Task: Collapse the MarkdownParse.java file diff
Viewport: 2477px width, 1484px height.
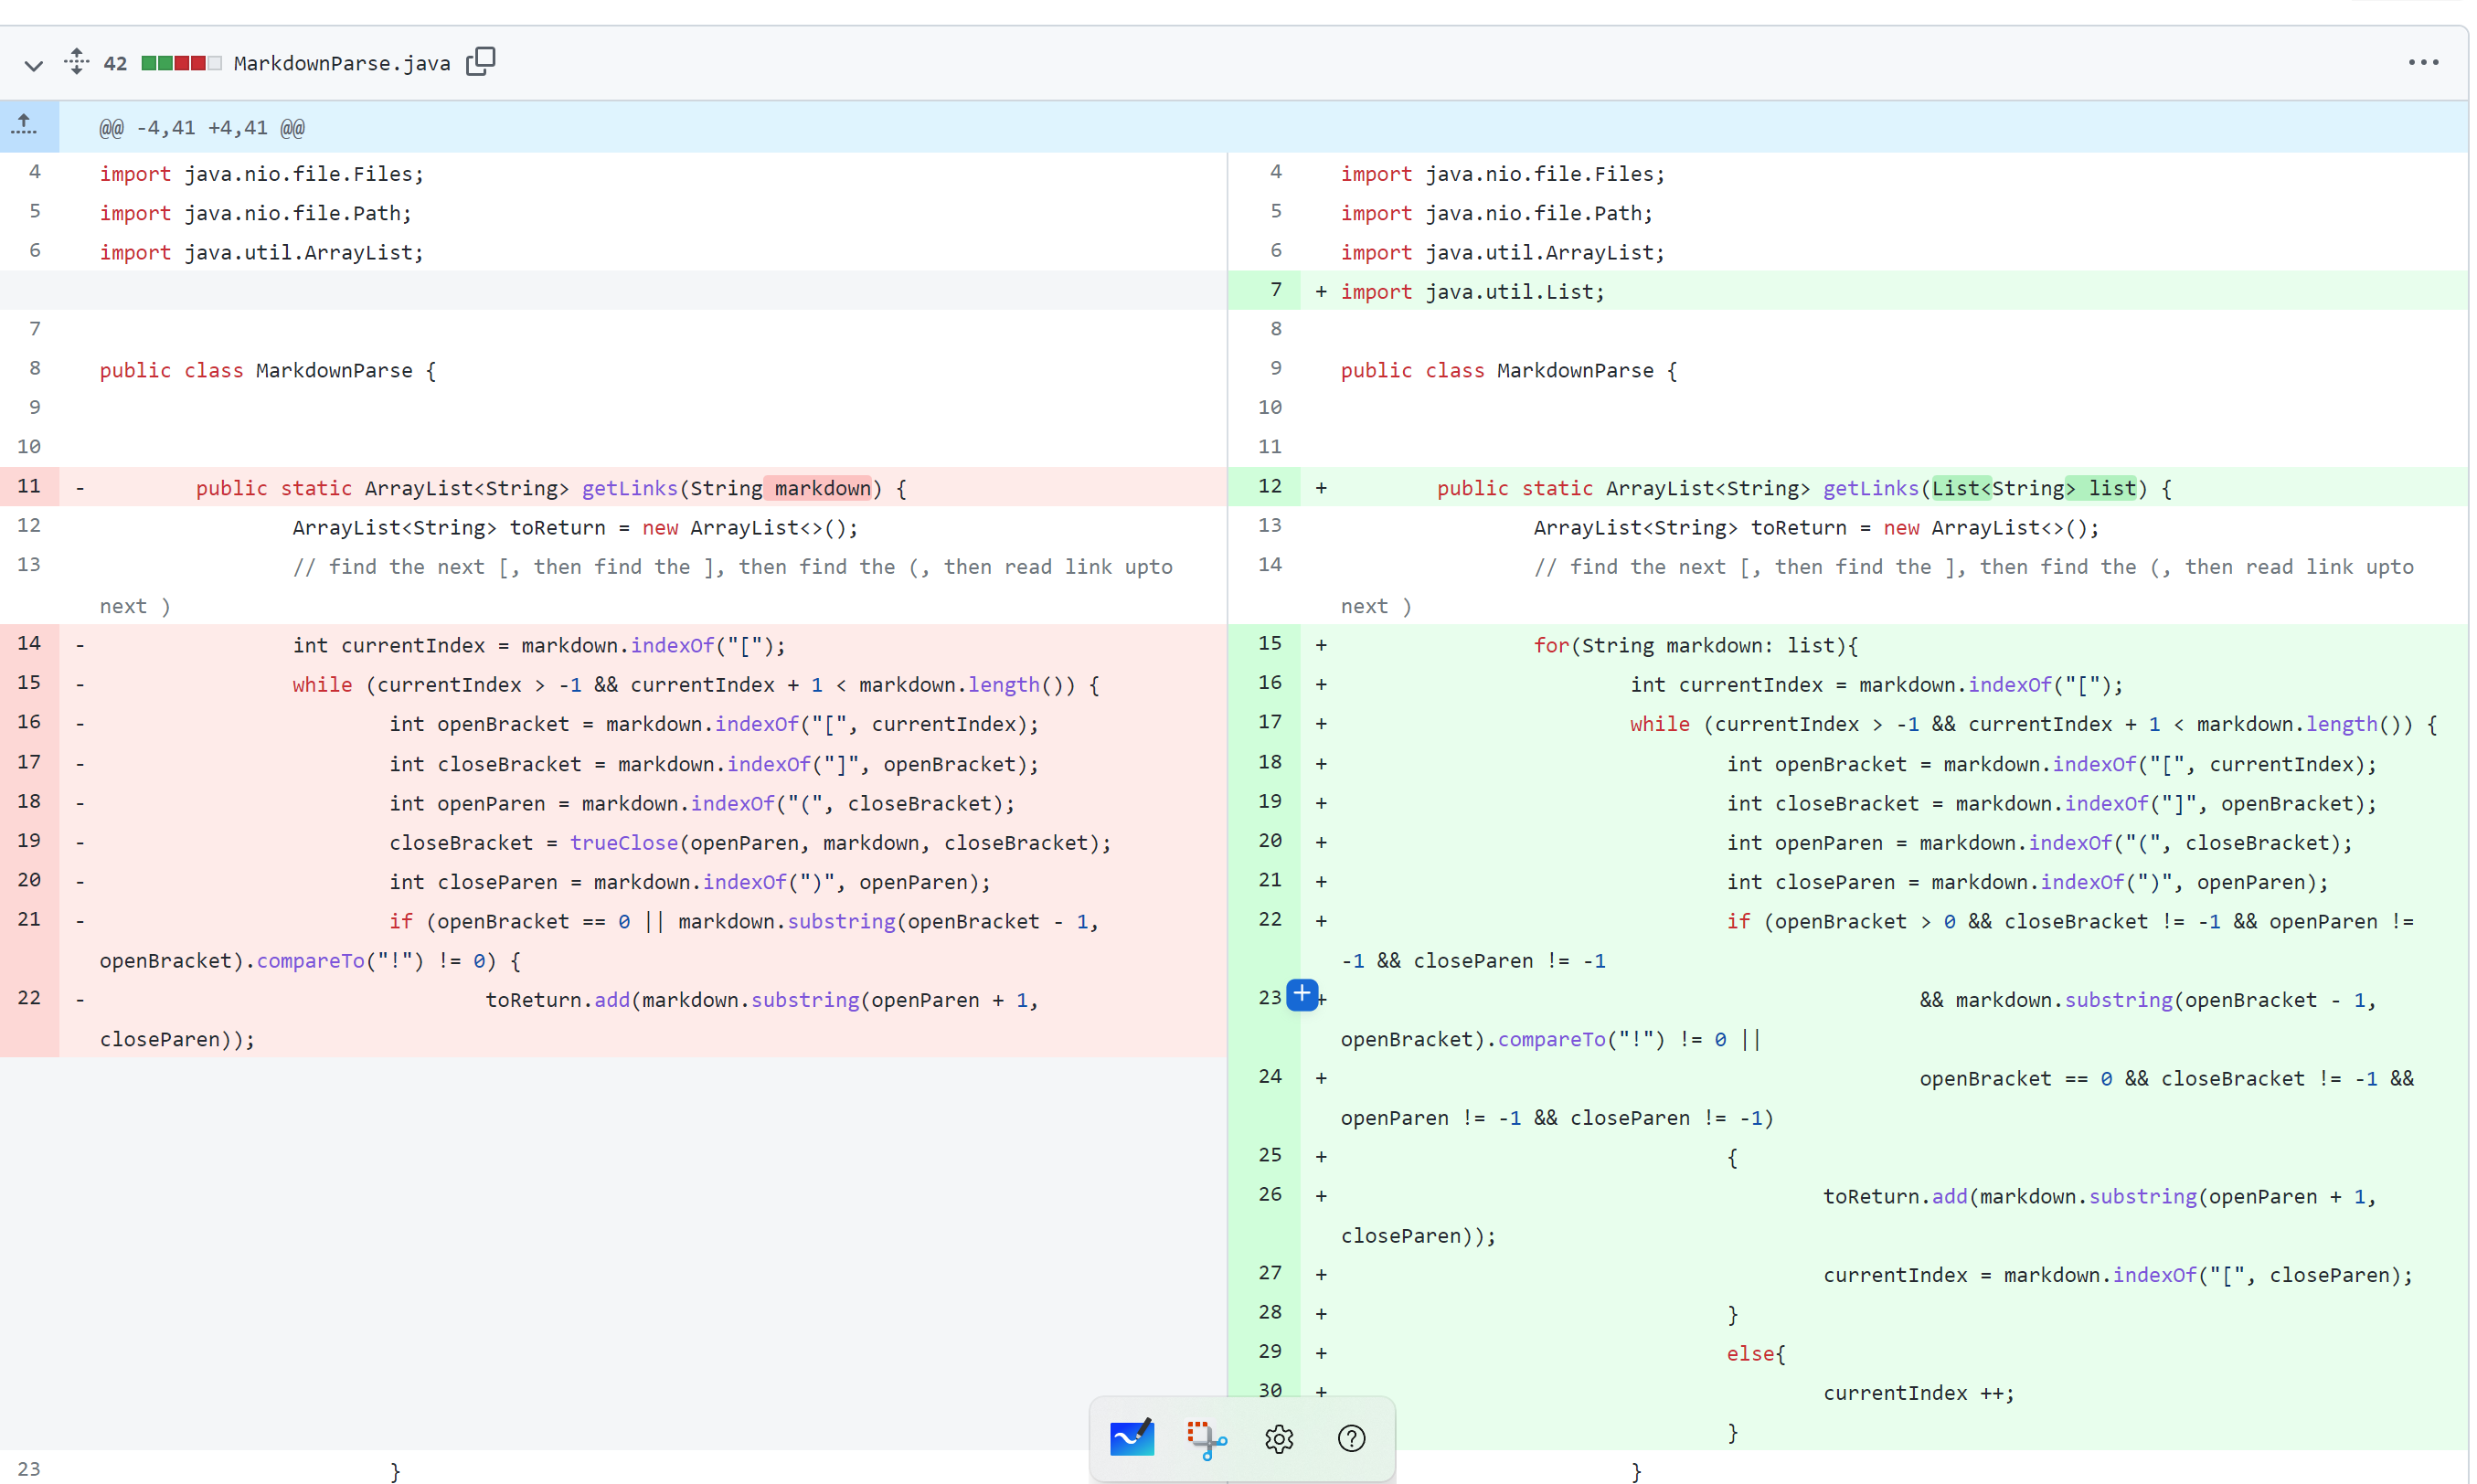Action: (x=33, y=65)
